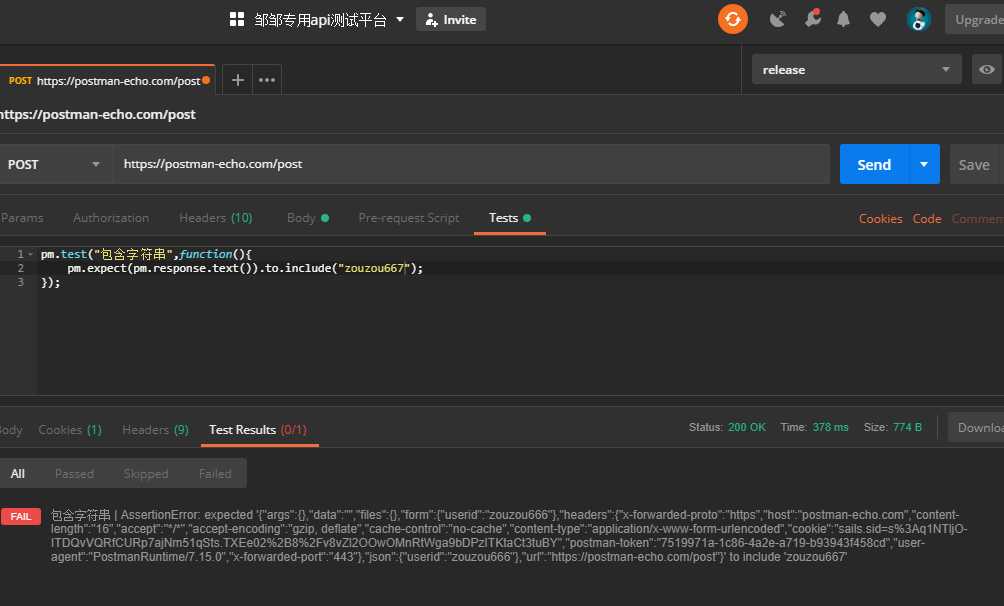
Task: Click the AssertionError message text
Action: (x=509, y=536)
